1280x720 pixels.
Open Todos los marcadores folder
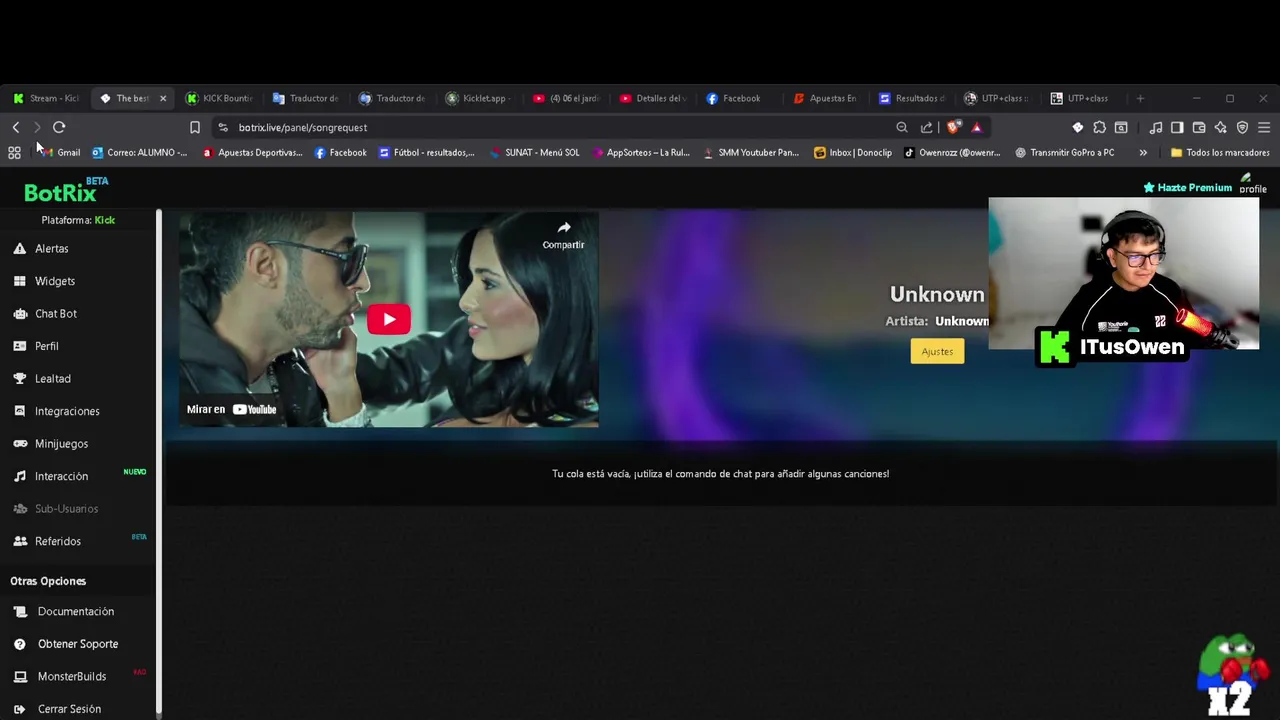click(x=1219, y=152)
